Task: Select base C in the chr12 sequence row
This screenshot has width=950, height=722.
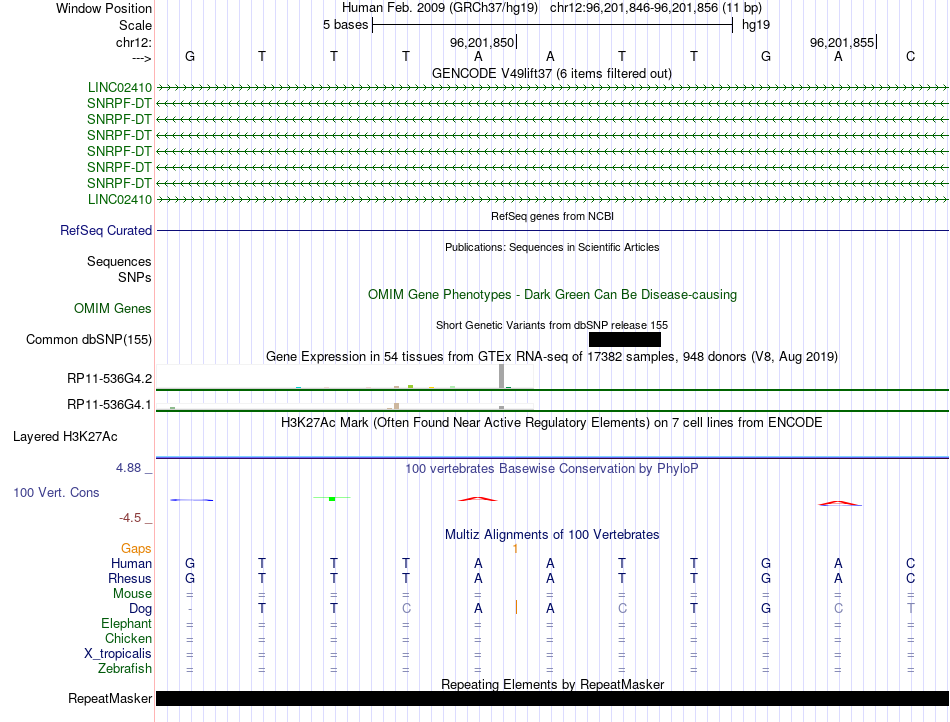Action: click(910, 56)
